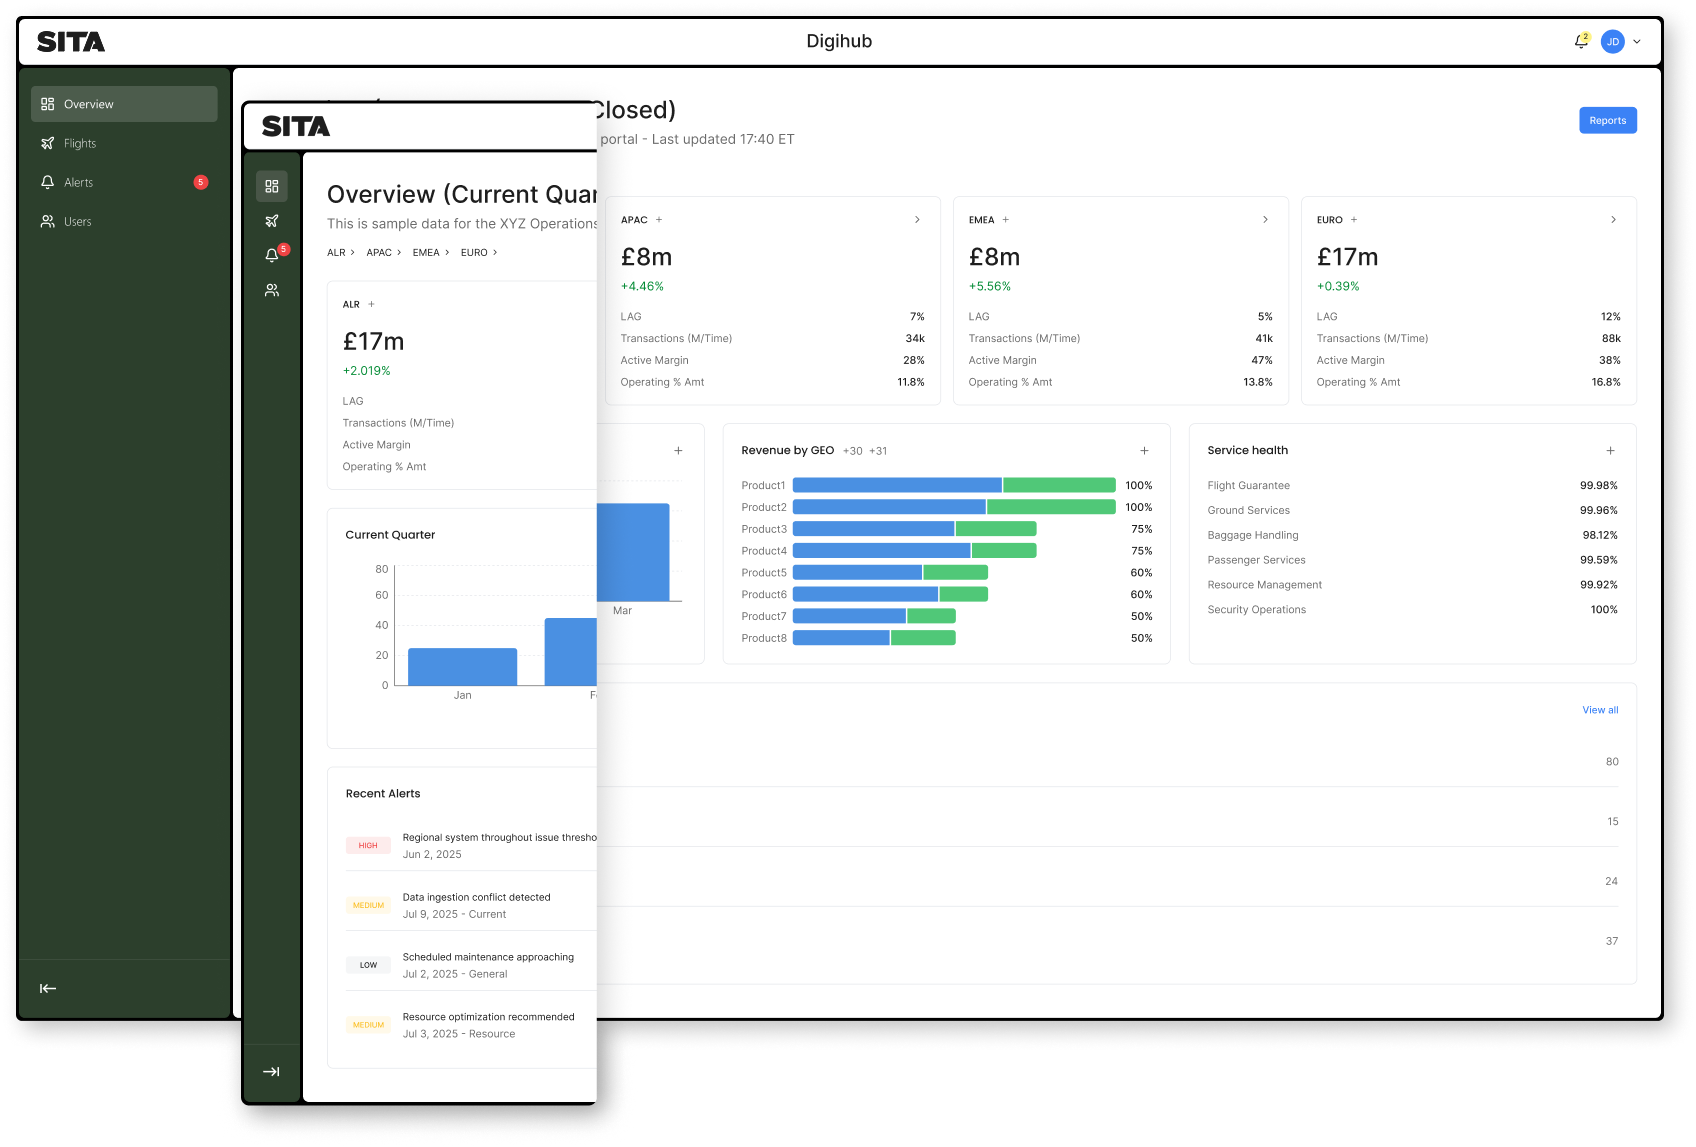Collapse the sidebar using the arrow icon
Image resolution: width=1696 pixels, height=1147 pixels.
coord(47,988)
